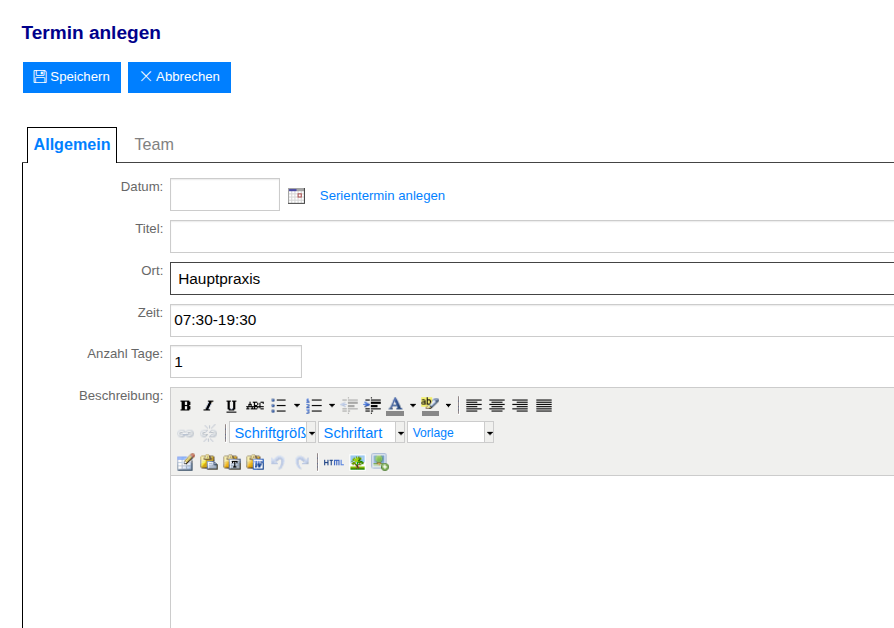The image size is (894, 628).
Task: Apply strikethrough formatting
Action: point(255,405)
